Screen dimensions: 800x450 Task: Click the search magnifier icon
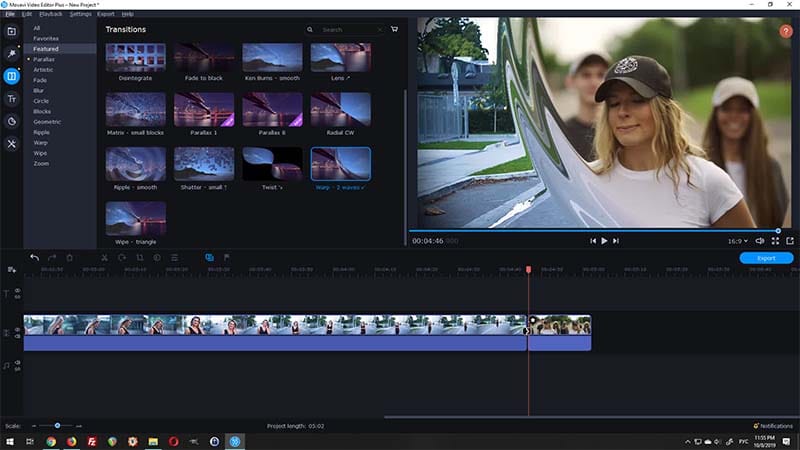(x=310, y=30)
